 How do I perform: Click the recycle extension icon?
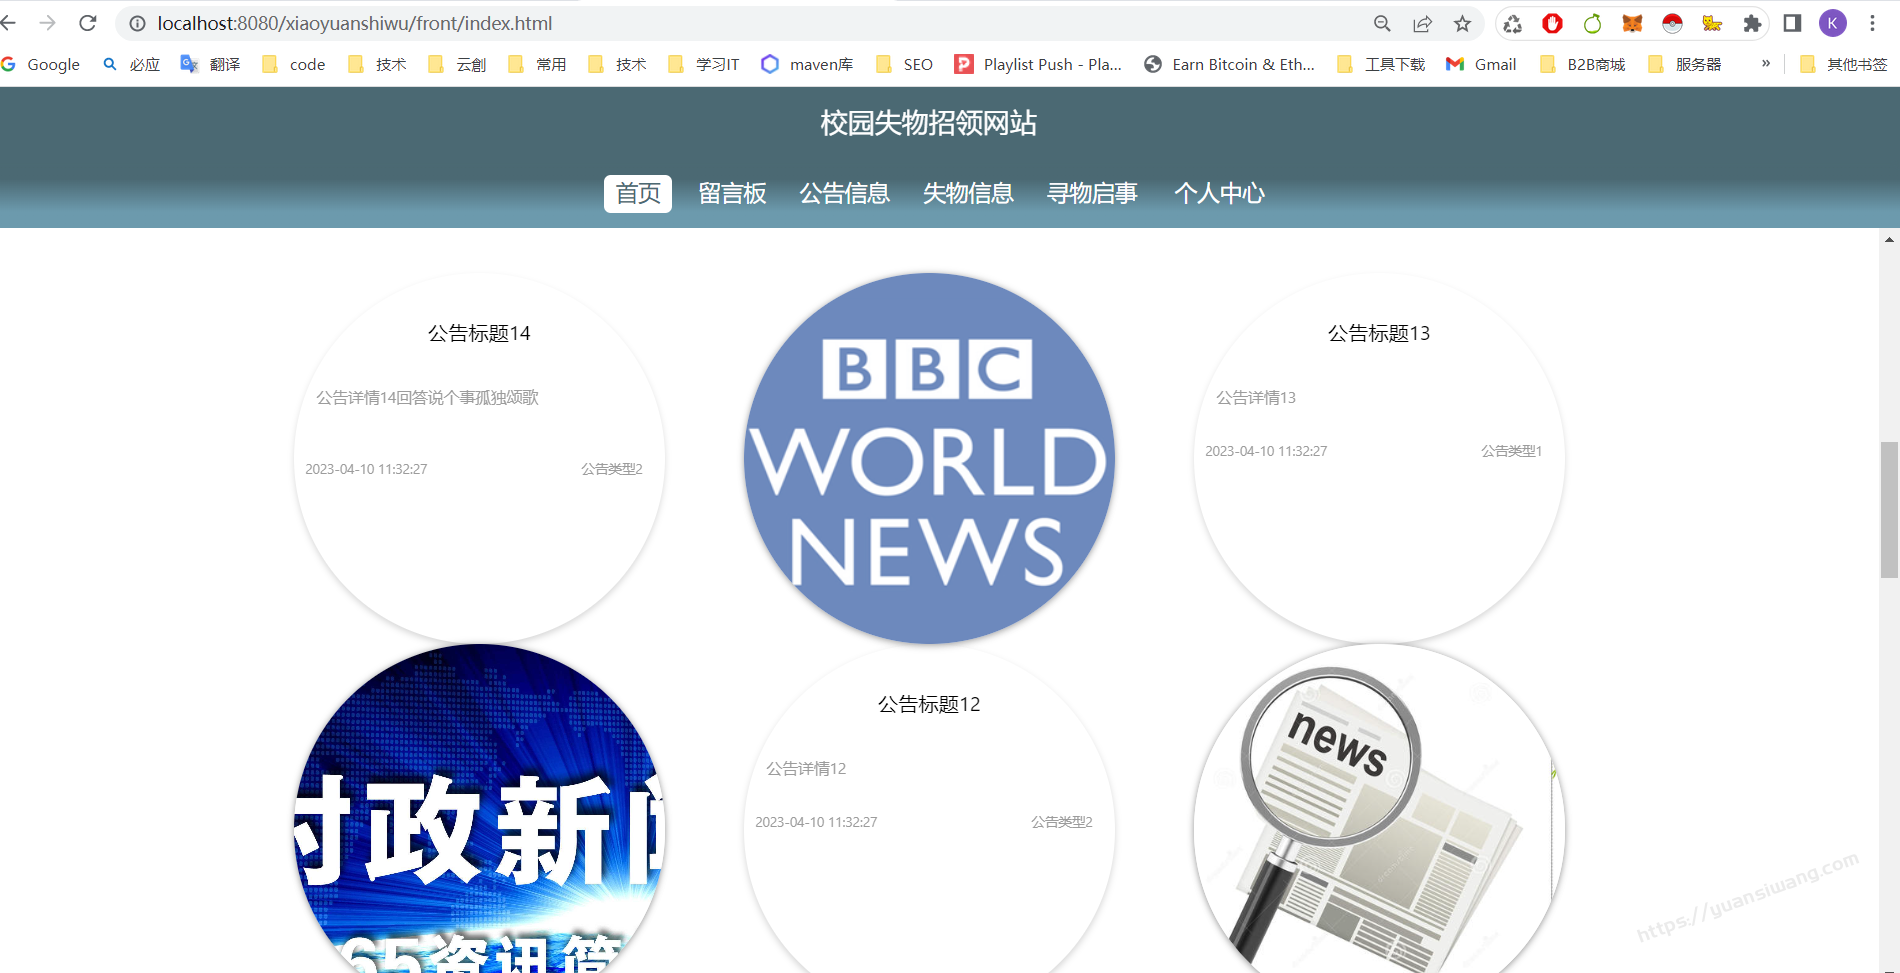coord(1512,23)
